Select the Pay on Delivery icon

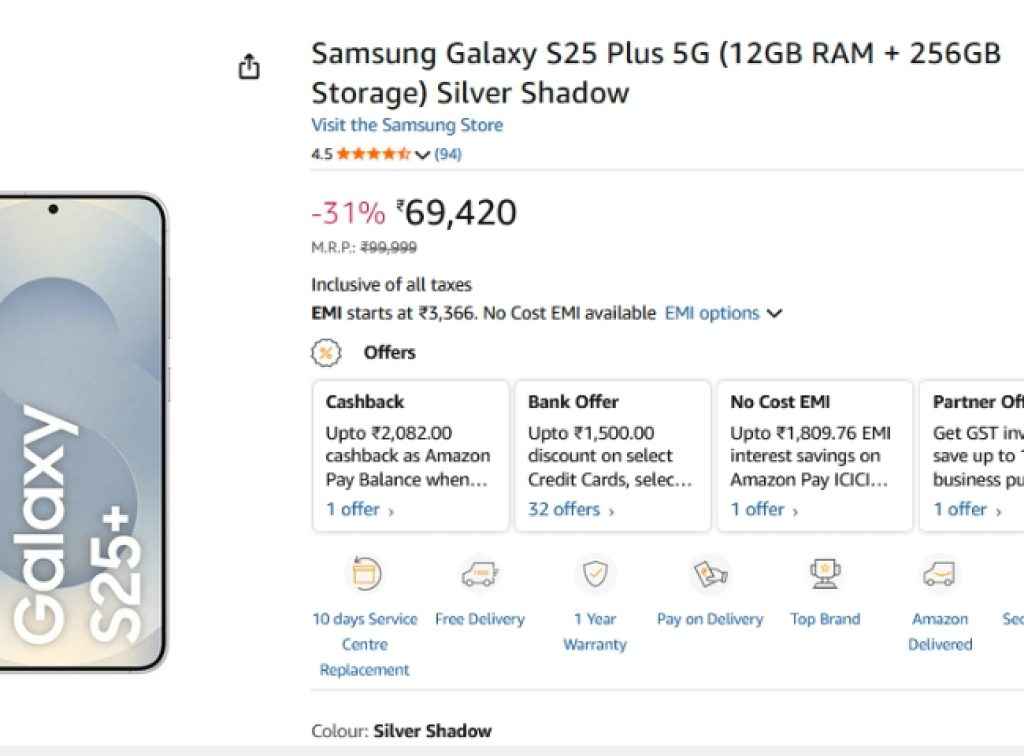709,572
